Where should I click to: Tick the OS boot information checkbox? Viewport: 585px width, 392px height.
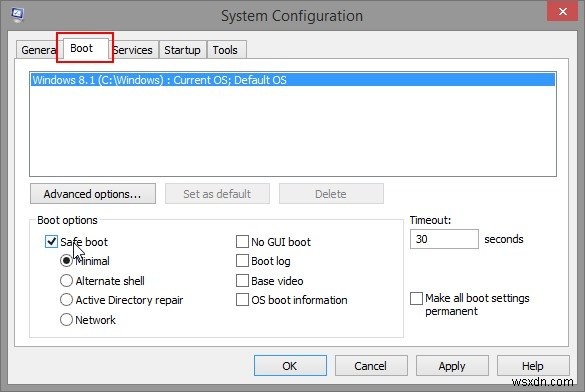coord(242,300)
